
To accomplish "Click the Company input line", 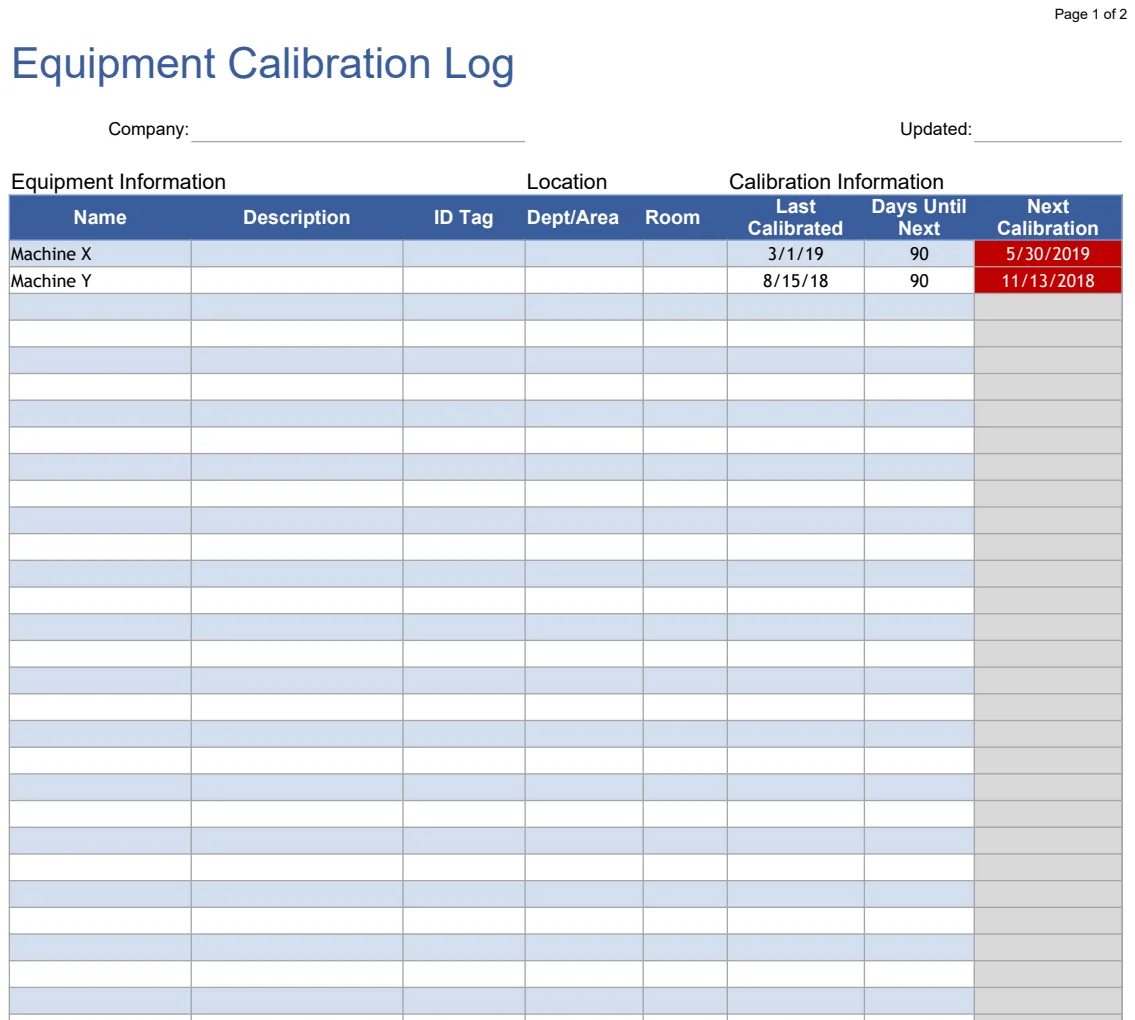I will tap(358, 131).
